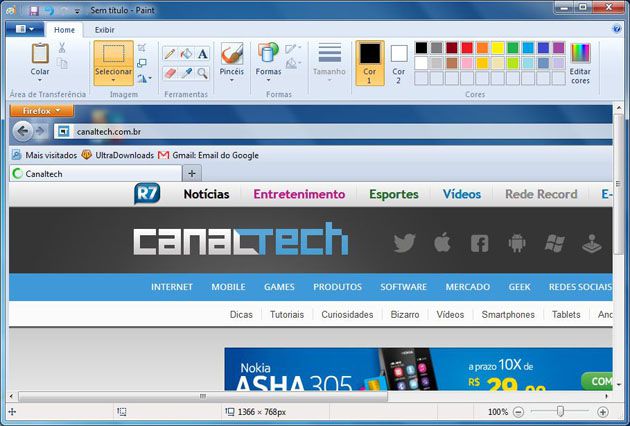Select the Text (A) tool

(202, 53)
